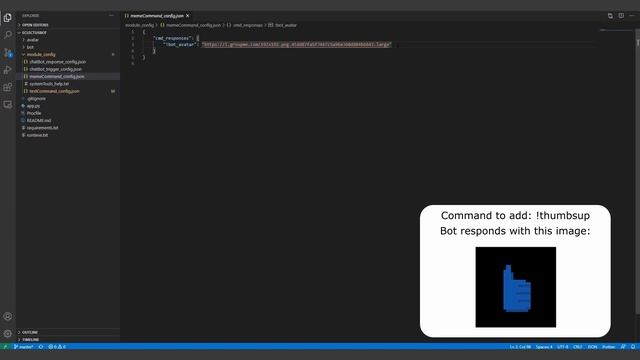Open errors and warnings status indicator
640x360 pixels.
pos(57,347)
